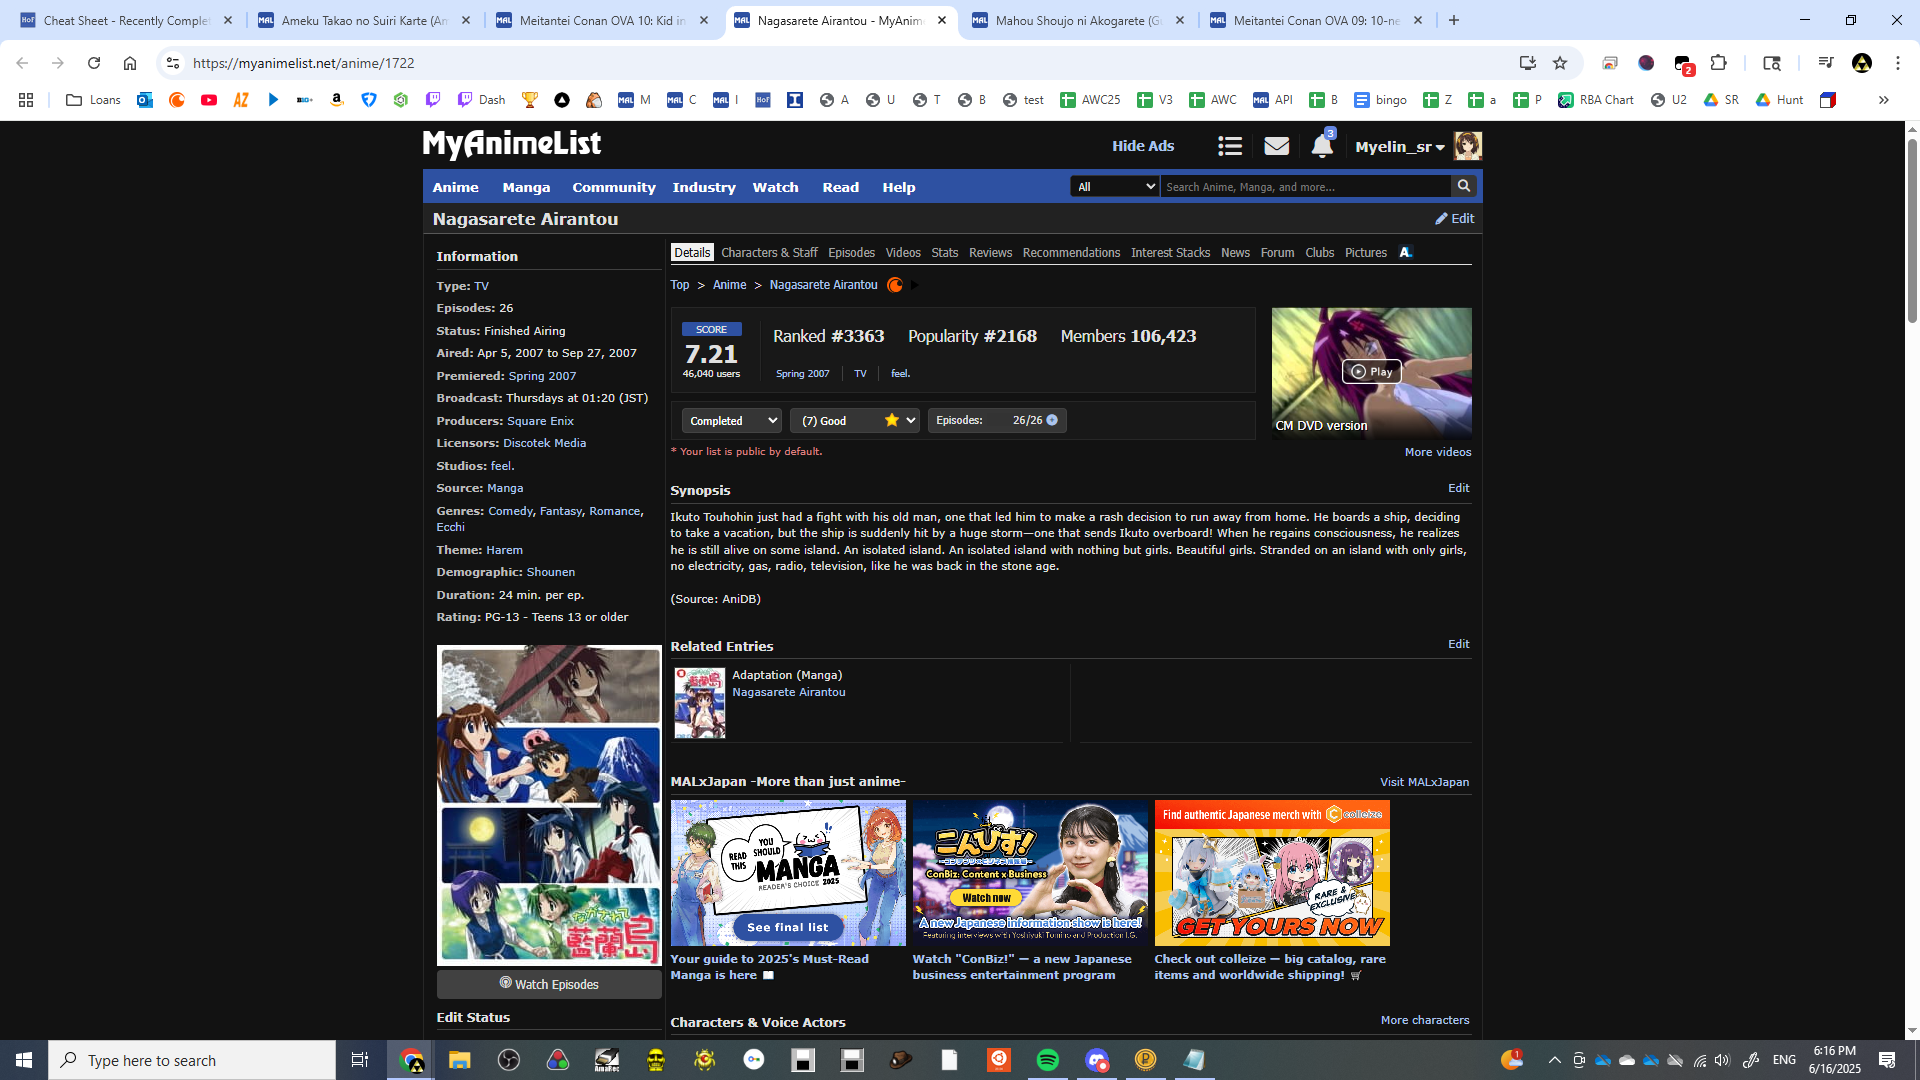
Task: Click the search magnifier button
Action: click(1464, 186)
